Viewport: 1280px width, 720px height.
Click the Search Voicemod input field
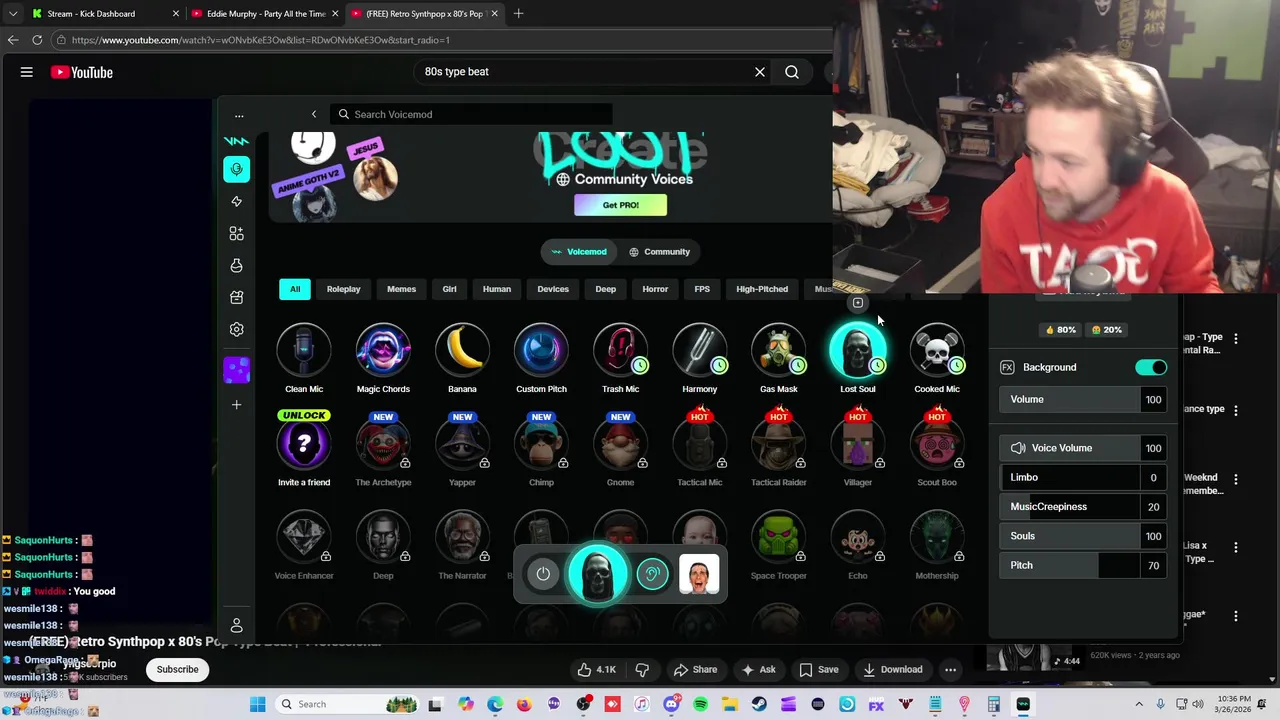pos(471,114)
